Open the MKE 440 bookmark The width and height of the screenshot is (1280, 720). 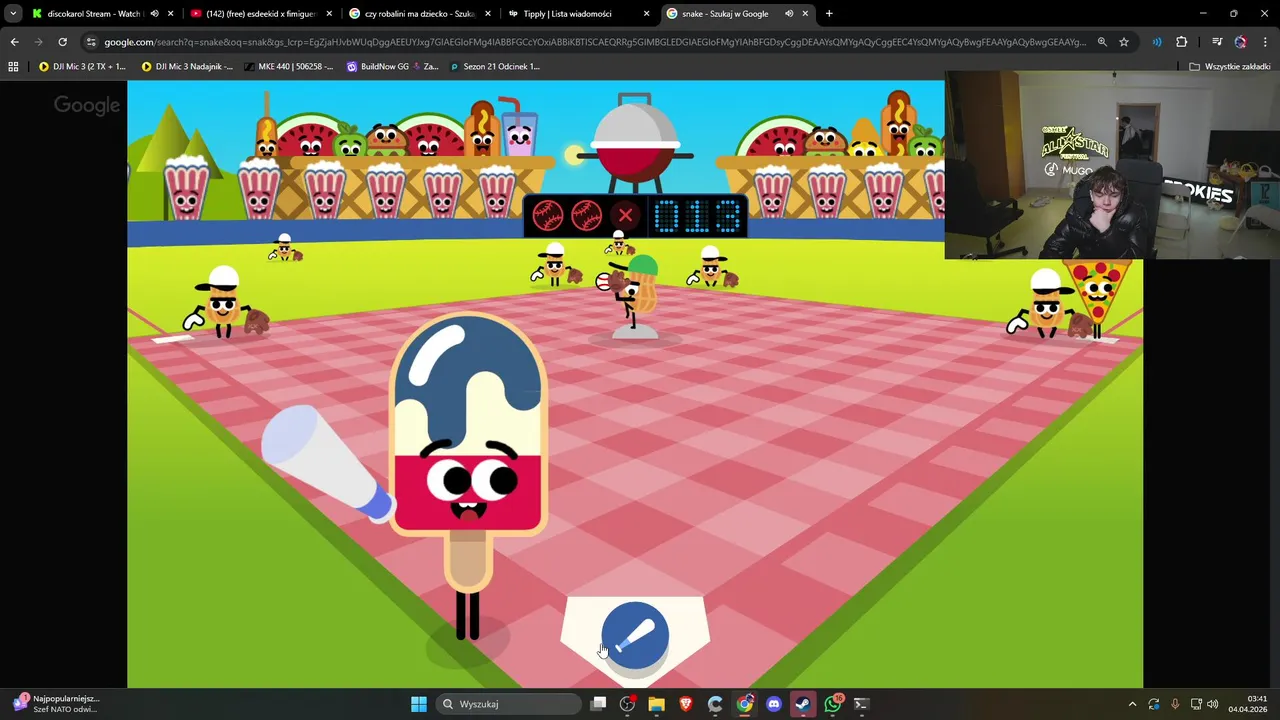pos(288,66)
